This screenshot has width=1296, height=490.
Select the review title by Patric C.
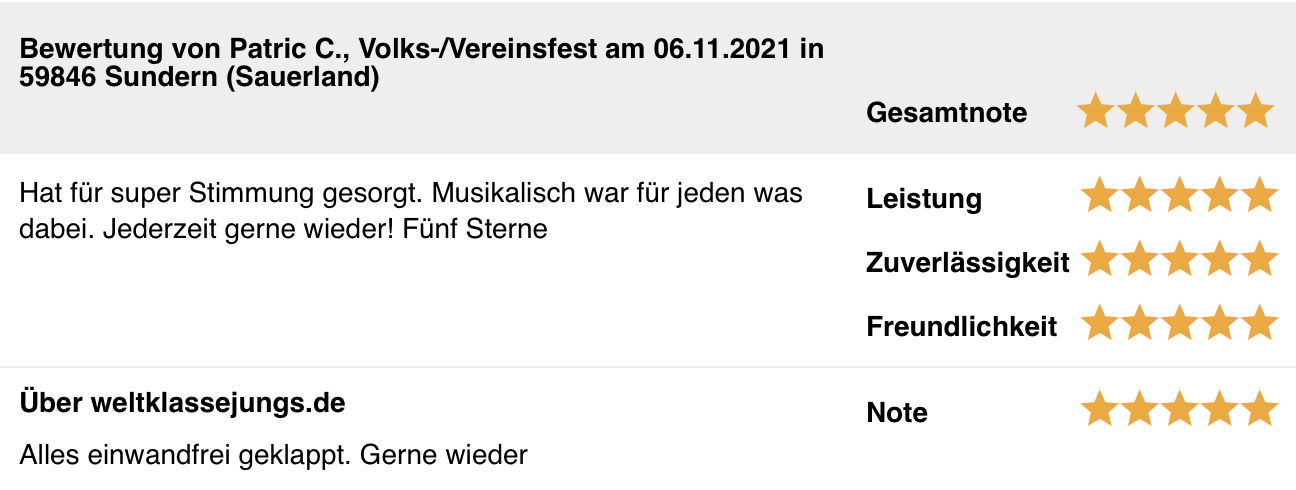(422, 63)
